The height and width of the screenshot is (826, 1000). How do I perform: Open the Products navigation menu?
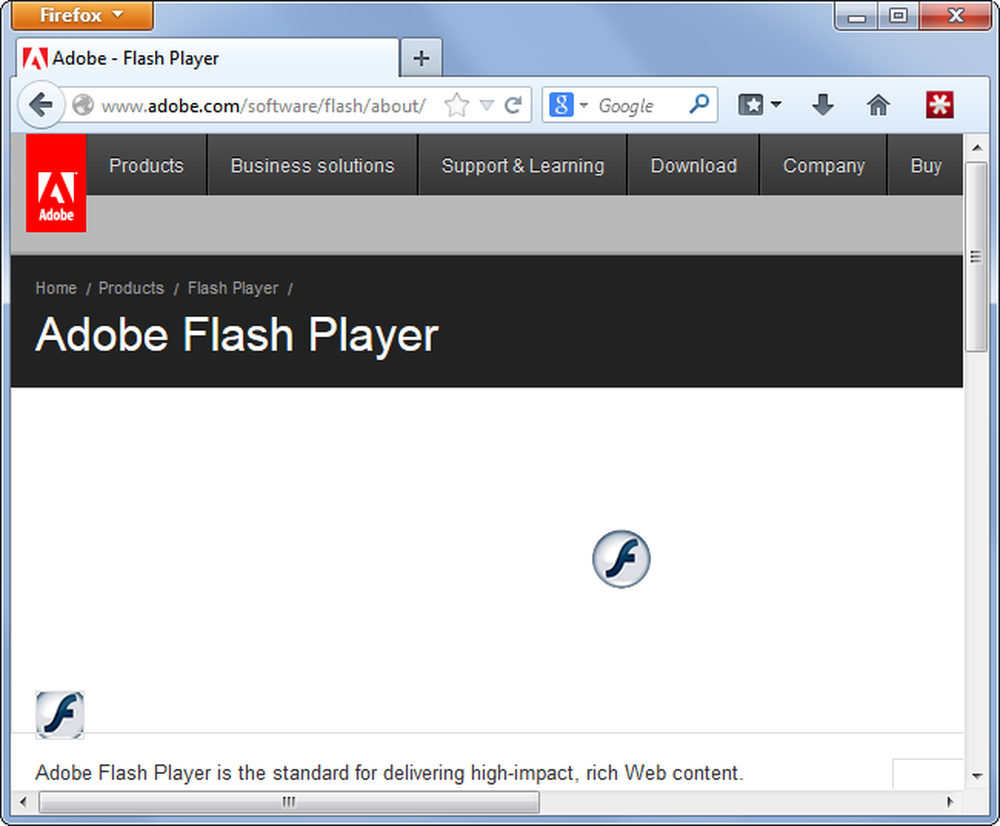pyautogui.click(x=146, y=165)
